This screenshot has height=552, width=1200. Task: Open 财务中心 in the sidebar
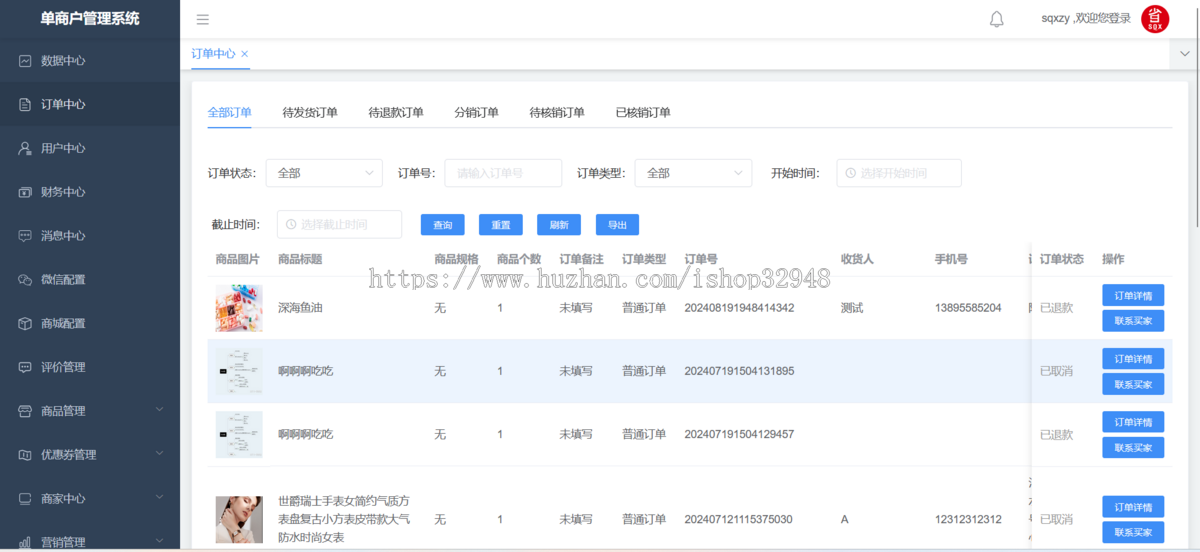(90, 192)
